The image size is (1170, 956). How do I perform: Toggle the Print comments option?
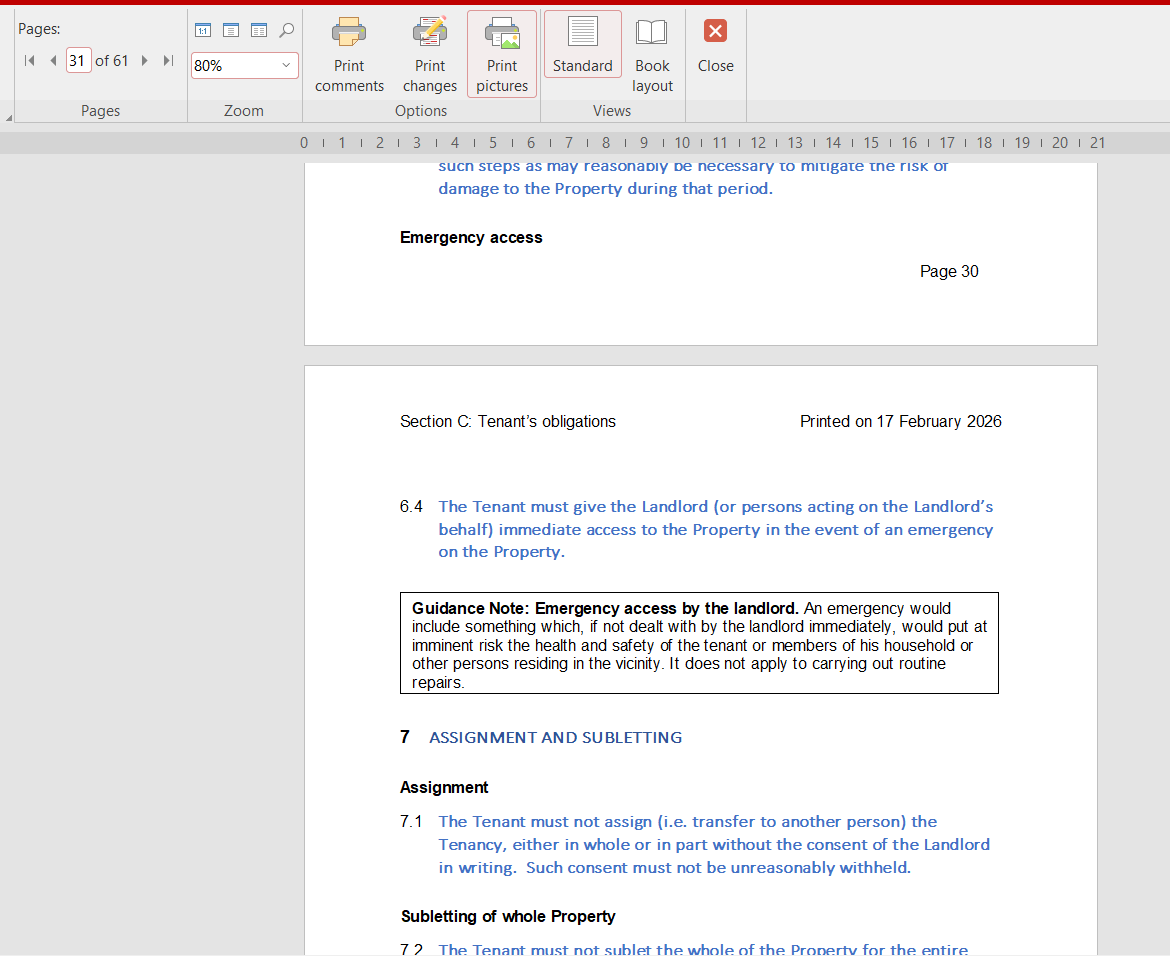[x=349, y=54]
